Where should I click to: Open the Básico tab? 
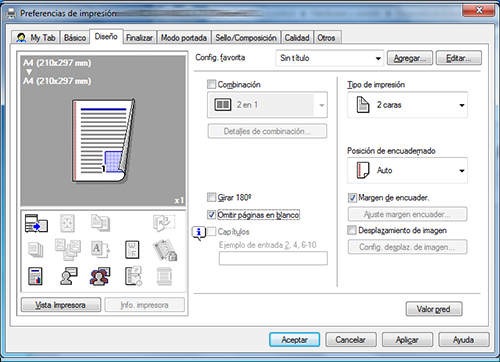pyautogui.click(x=75, y=38)
